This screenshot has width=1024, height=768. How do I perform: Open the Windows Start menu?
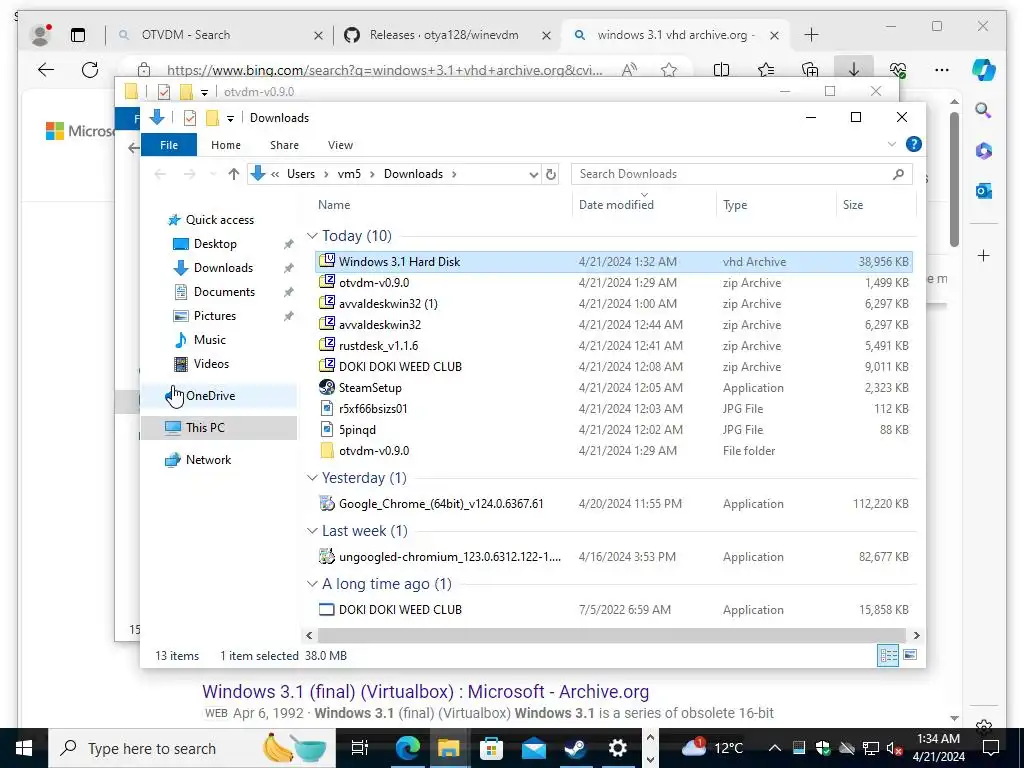tap(24, 748)
